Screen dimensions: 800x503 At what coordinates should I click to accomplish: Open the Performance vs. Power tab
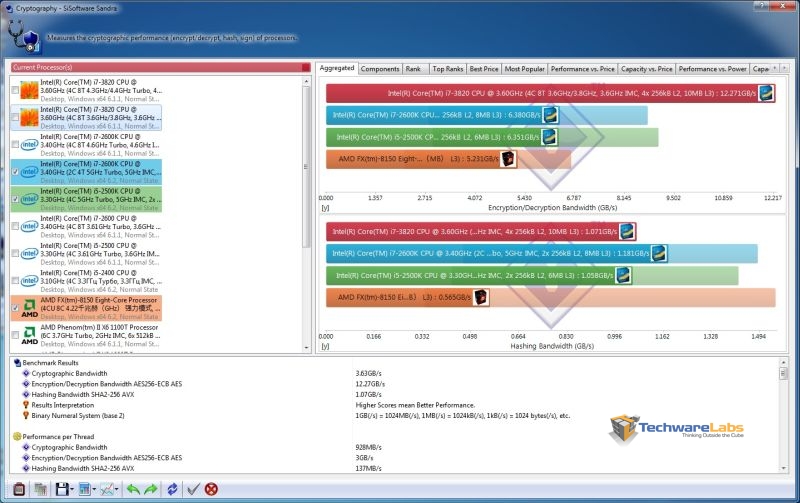point(712,68)
